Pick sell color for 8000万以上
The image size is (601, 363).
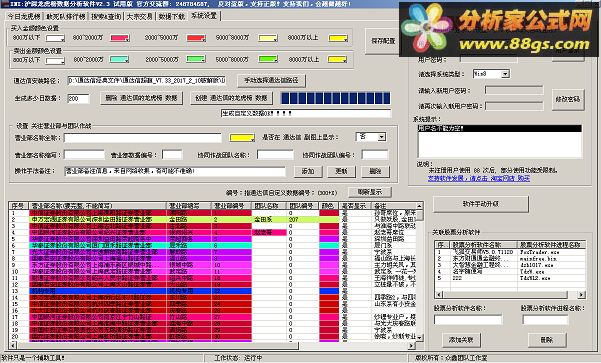pyautogui.click(x=337, y=59)
